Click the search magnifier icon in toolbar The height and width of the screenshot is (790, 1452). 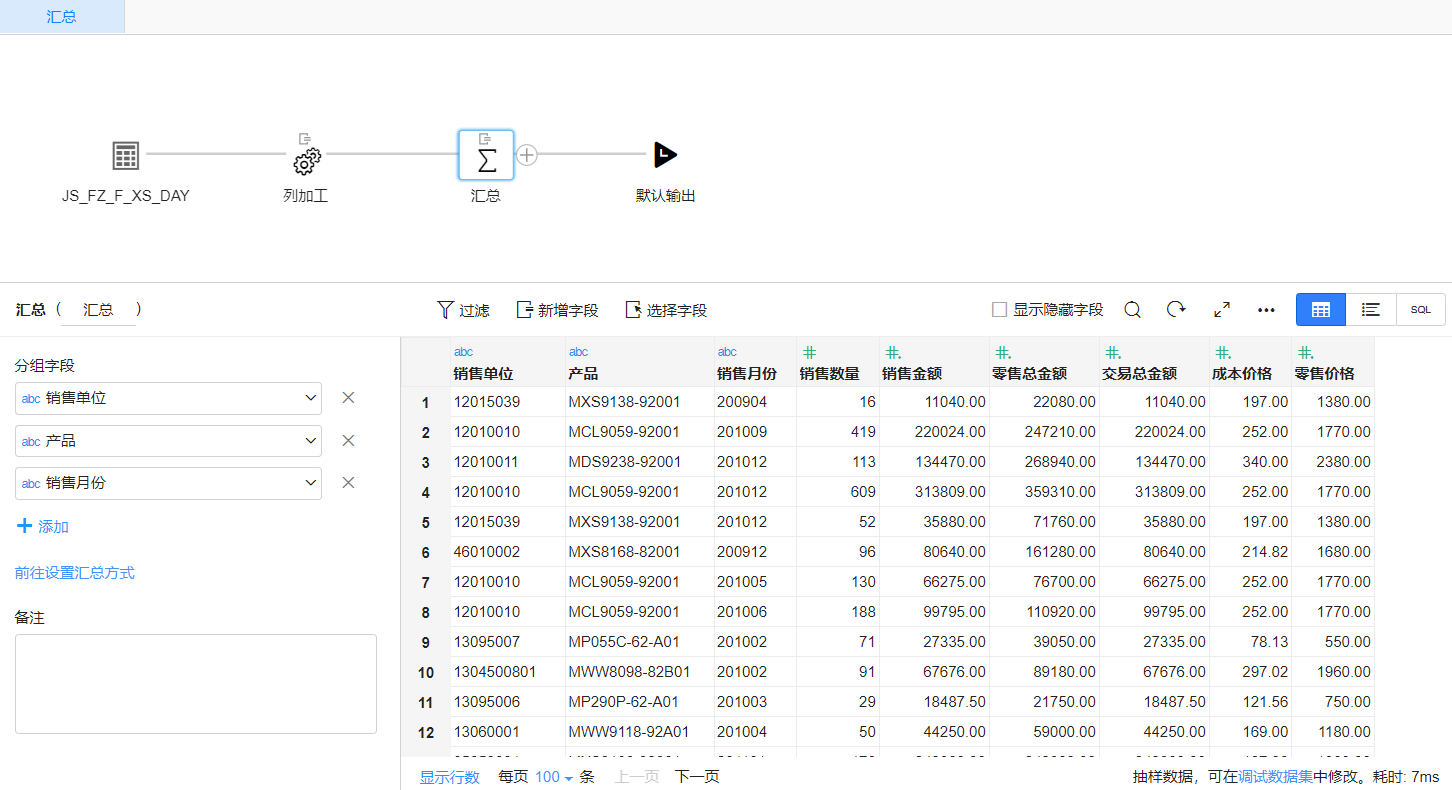pyautogui.click(x=1132, y=310)
